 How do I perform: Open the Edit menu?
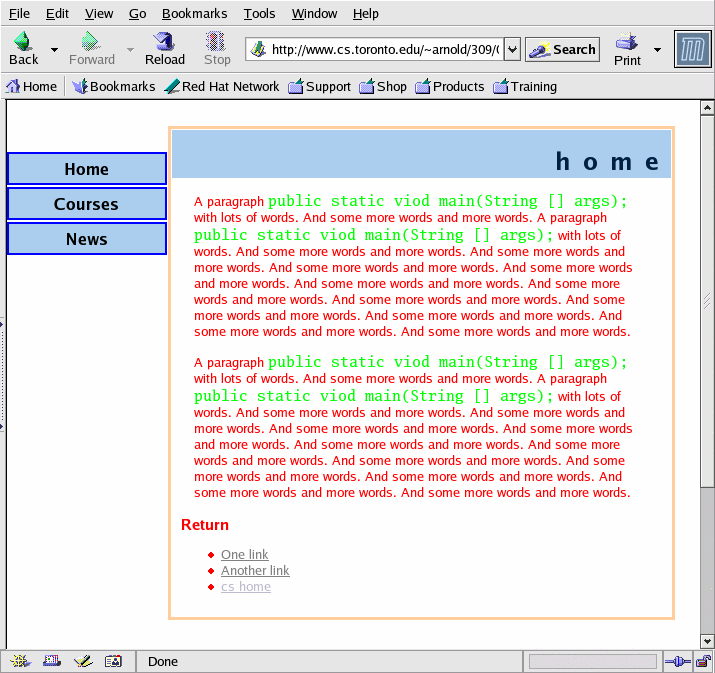pos(57,14)
